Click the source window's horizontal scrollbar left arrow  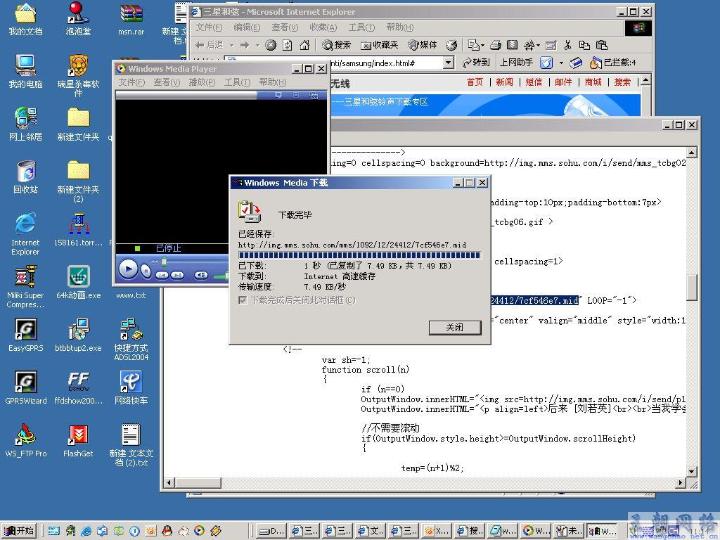pos(170,483)
